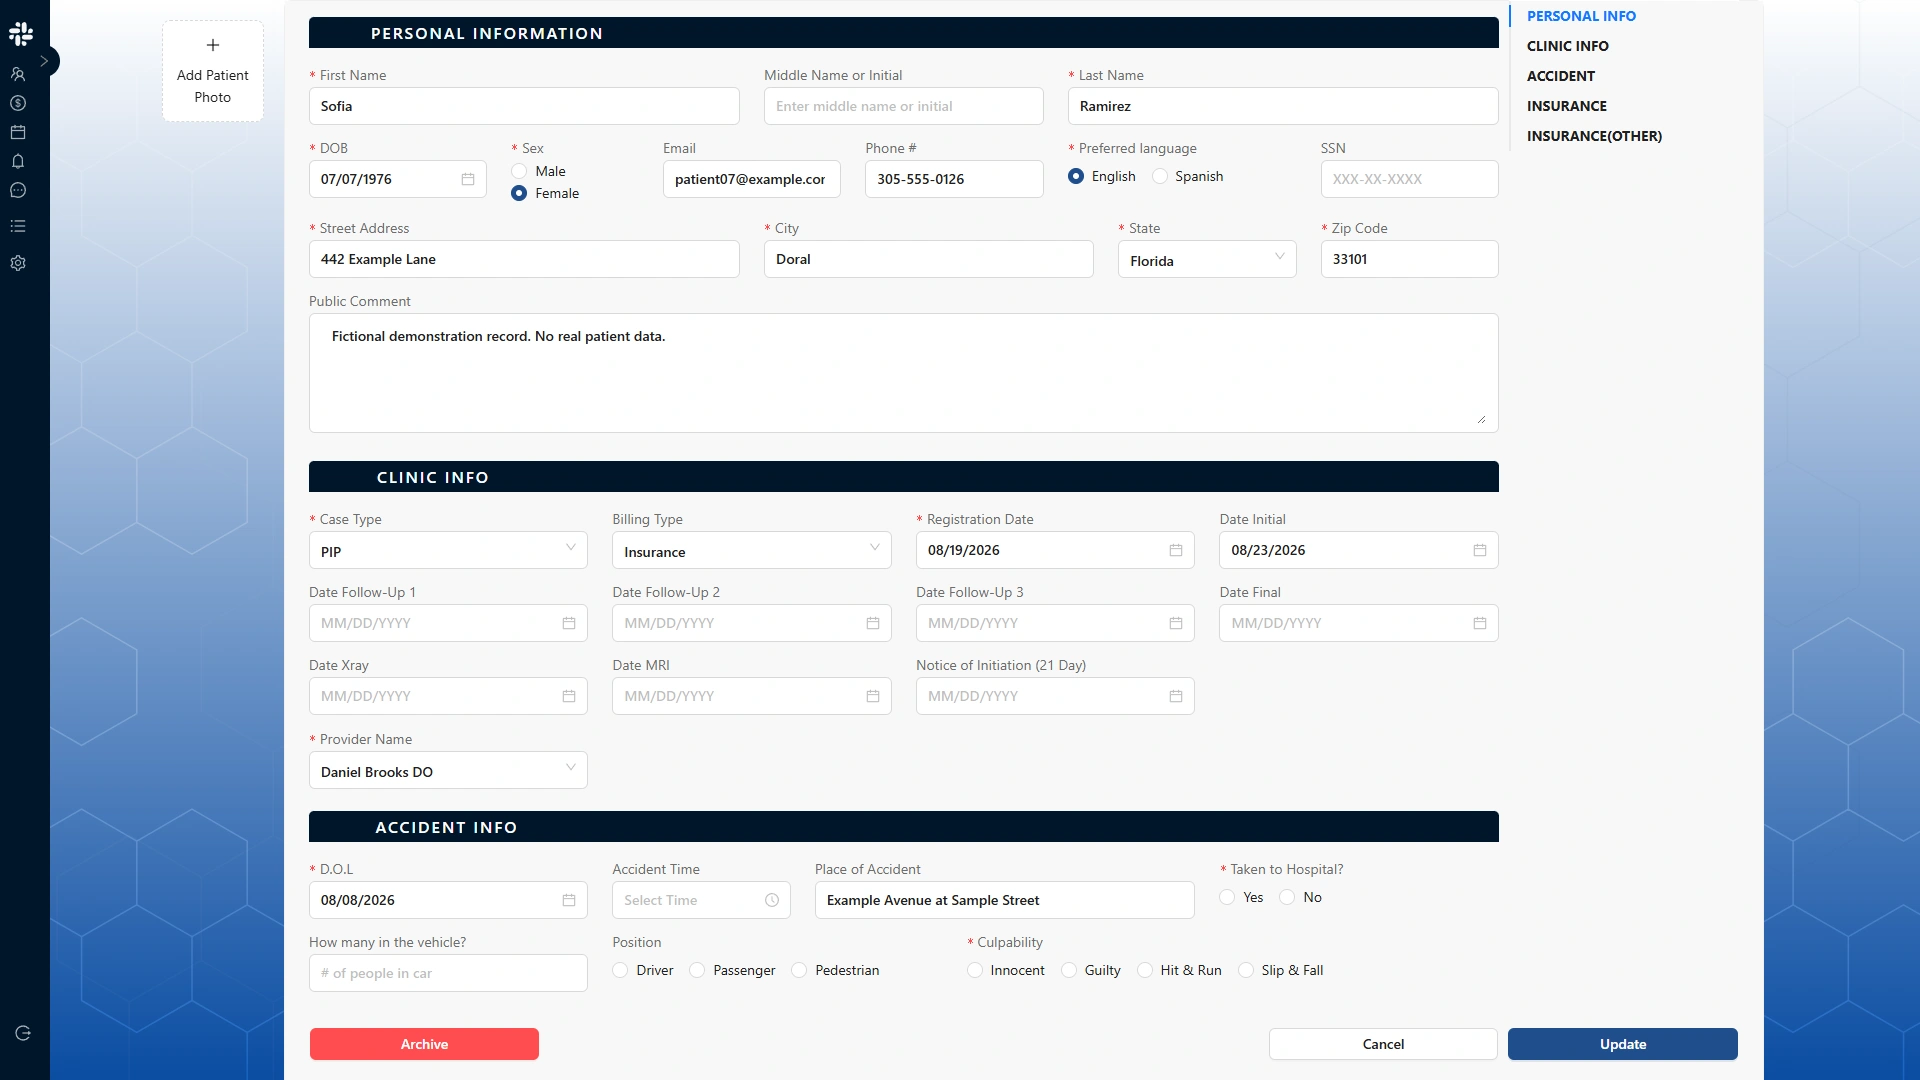Screen dimensions: 1920x1080
Task: Open the State dropdown showing Florida
Action: click(1207, 260)
